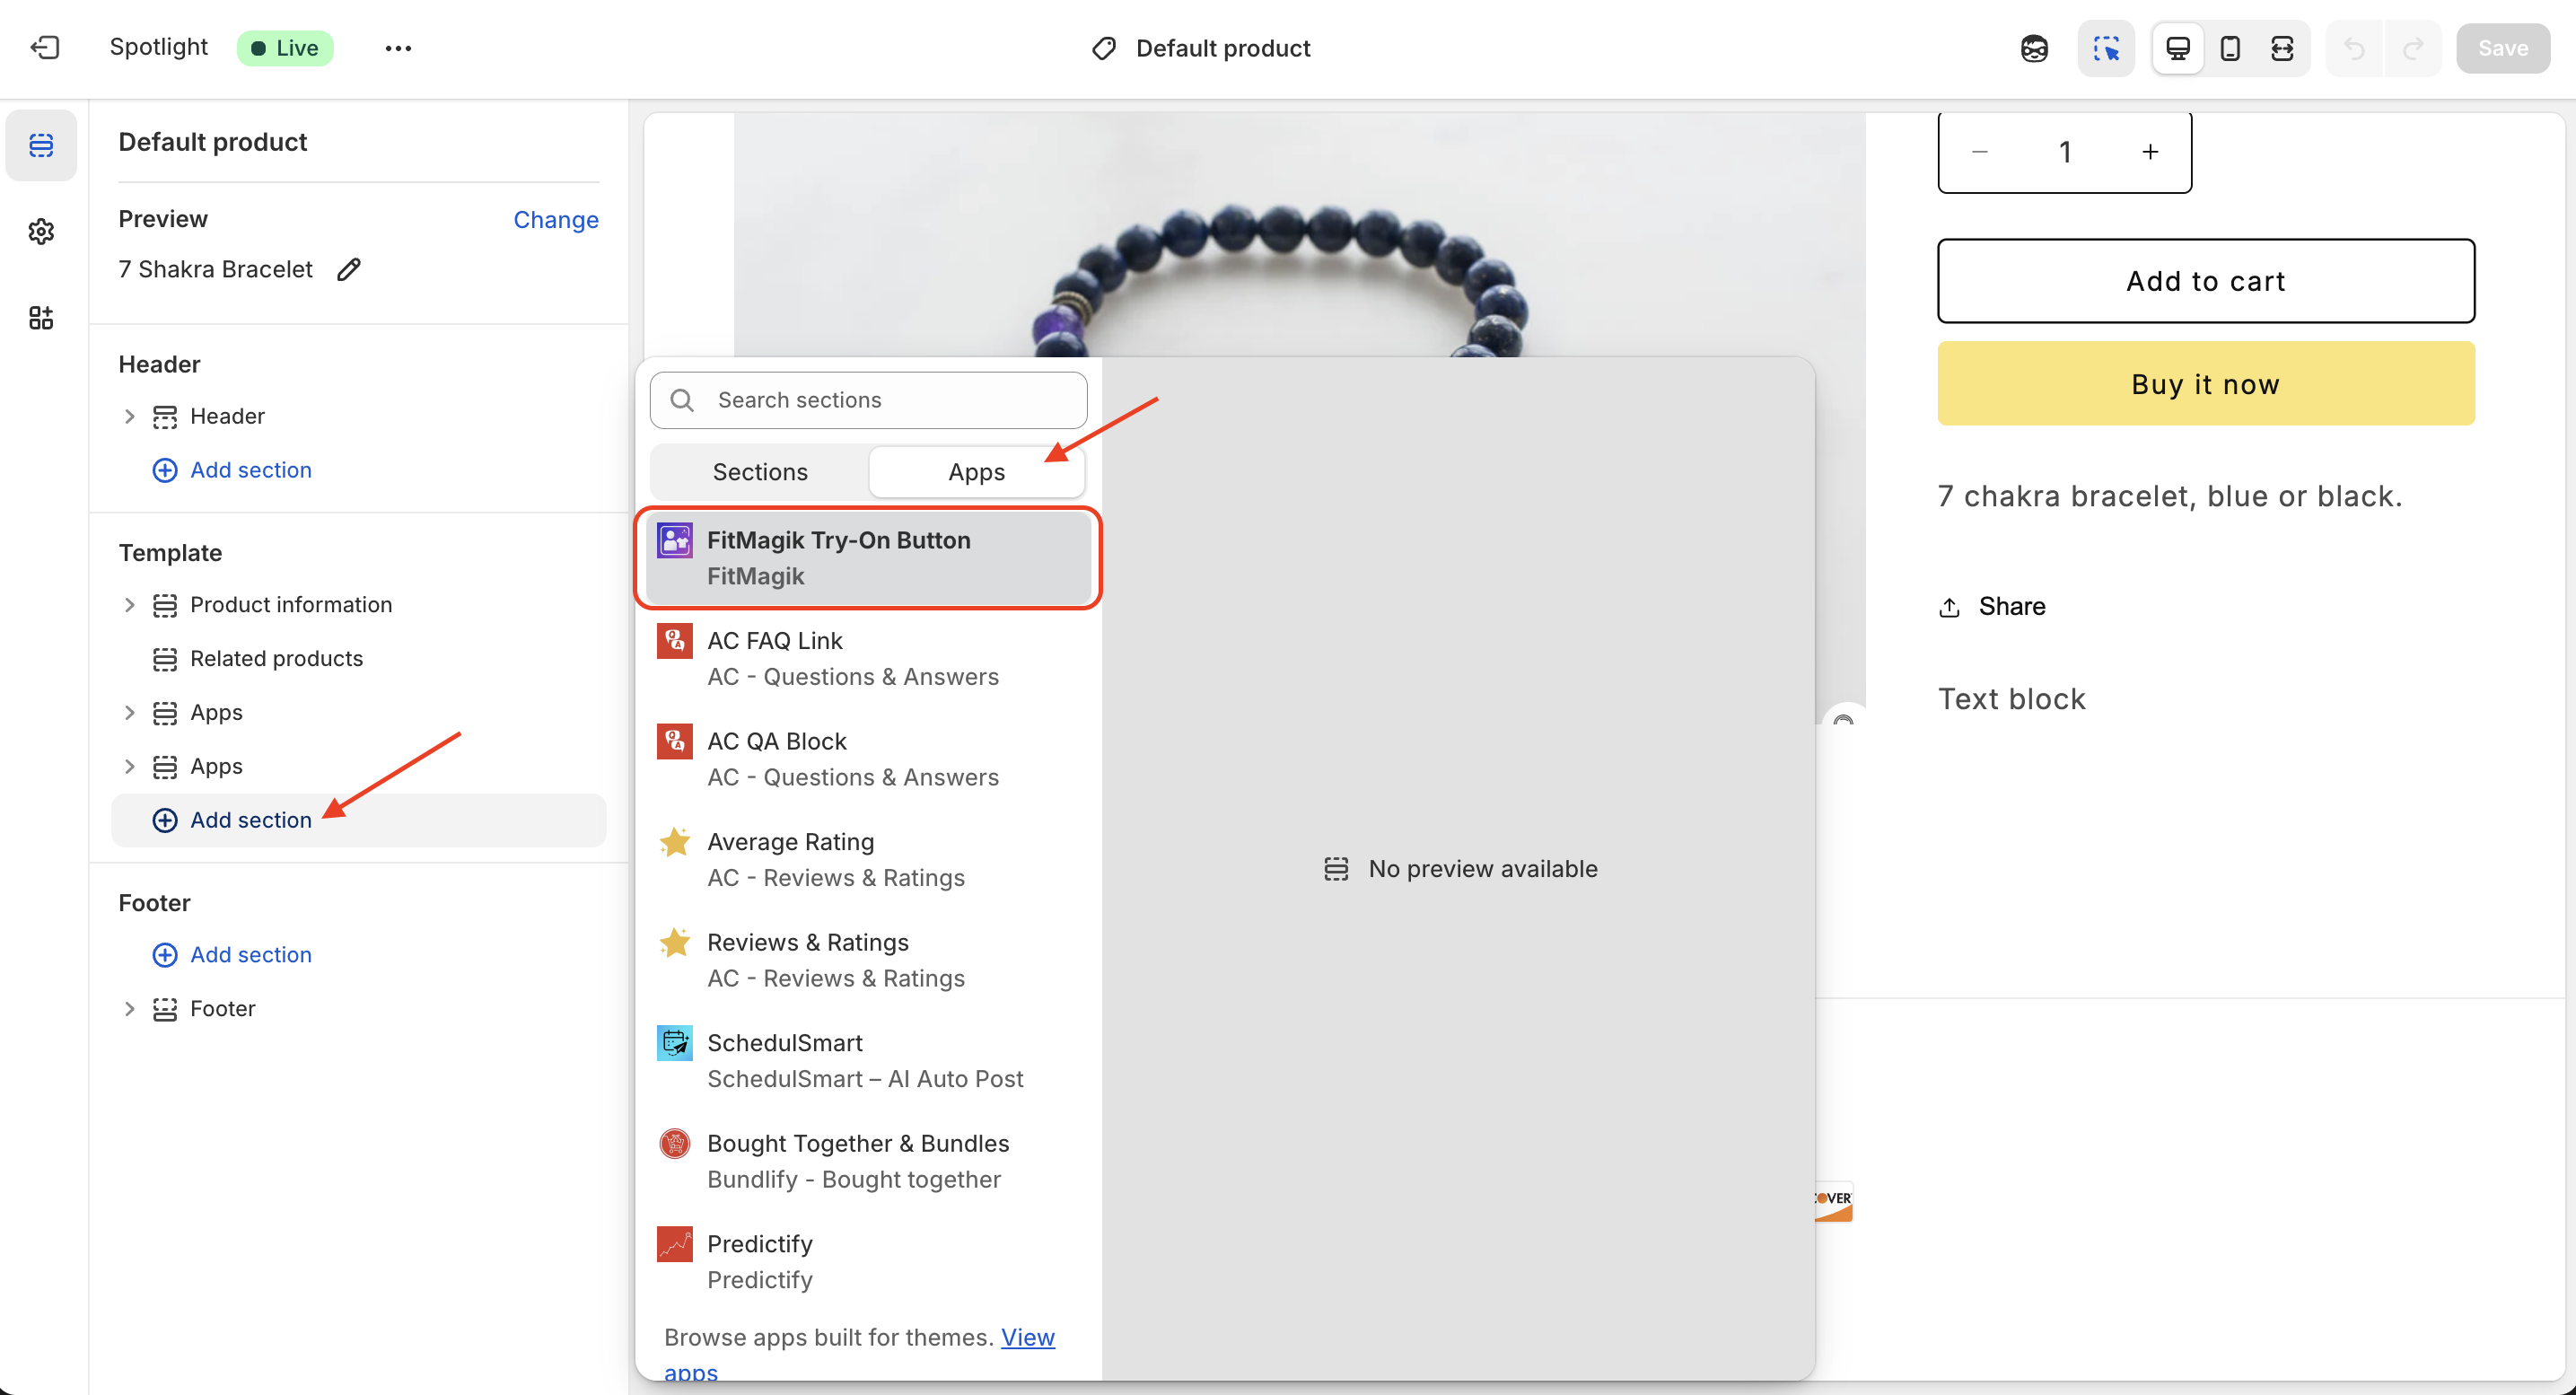Click the Change preview link
The image size is (2576, 1395).
pyautogui.click(x=555, y=219)
